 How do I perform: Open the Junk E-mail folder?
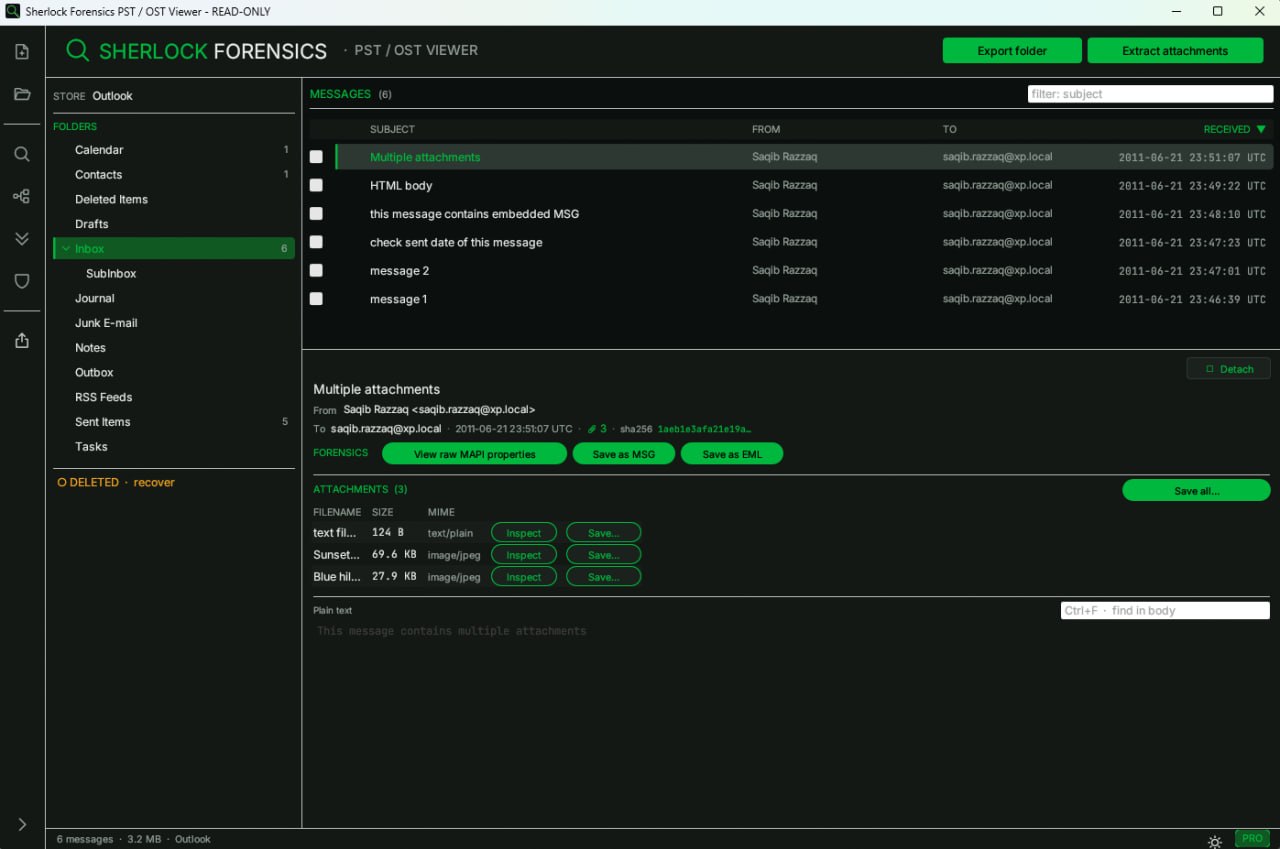coord(174,323)
